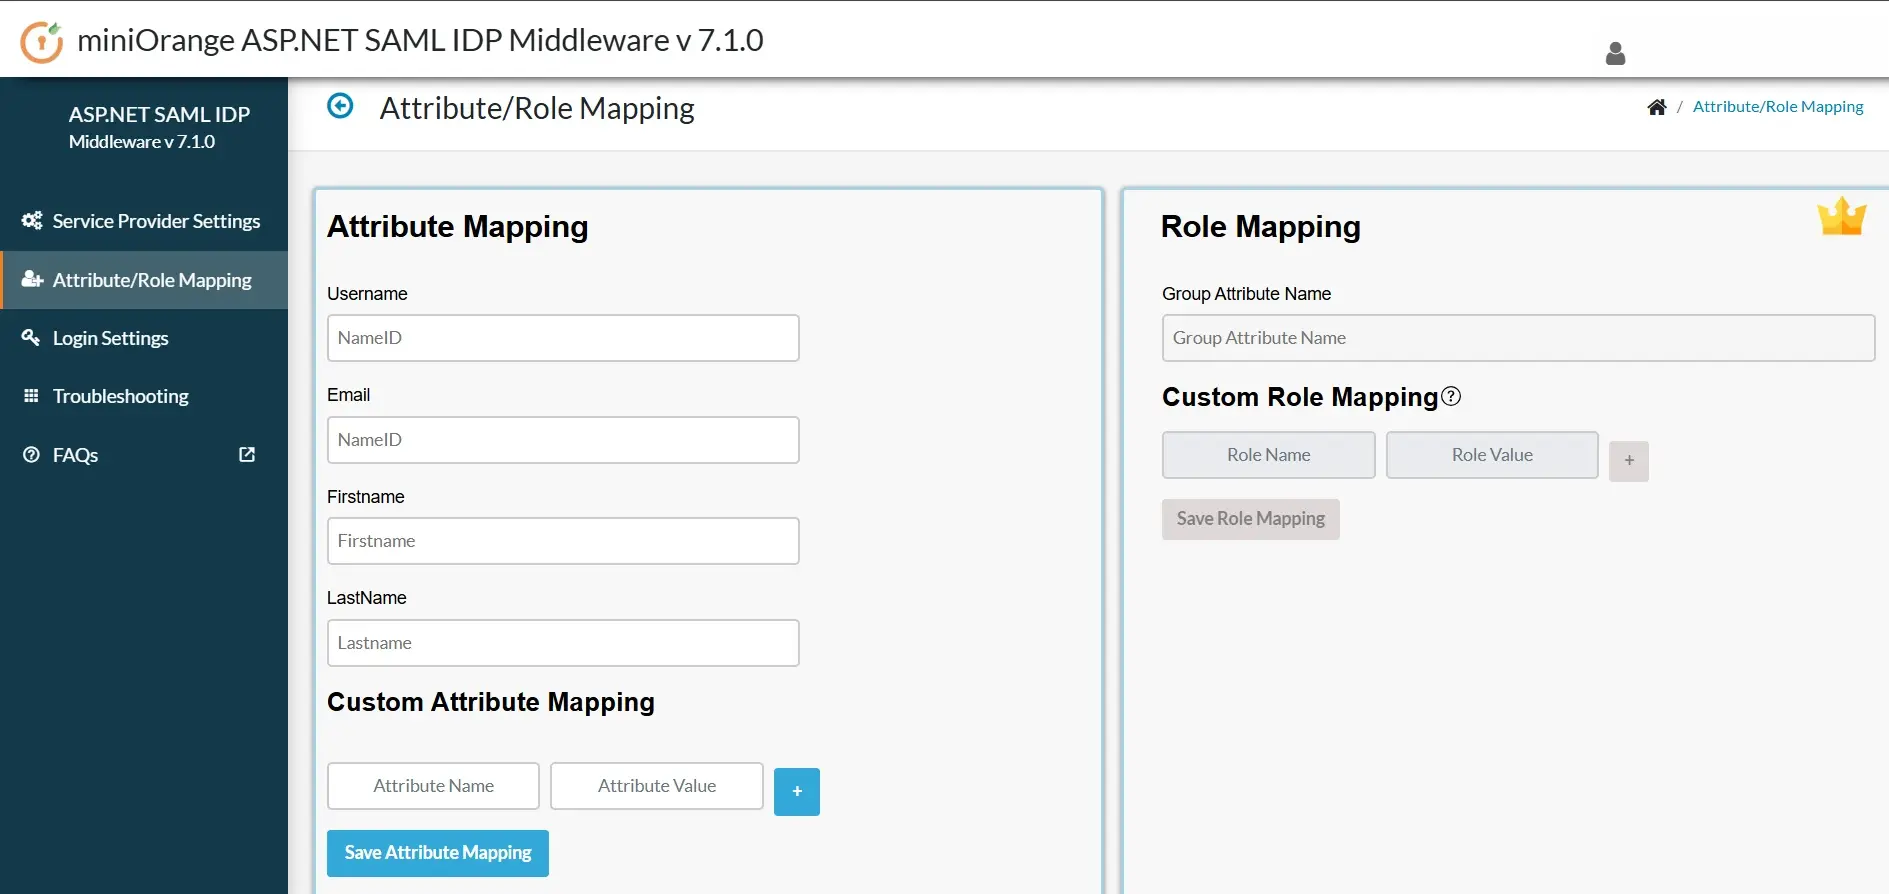Click the Group Attribute Name label
This screenshot has width=1889, height=894.
[1246, 294]
